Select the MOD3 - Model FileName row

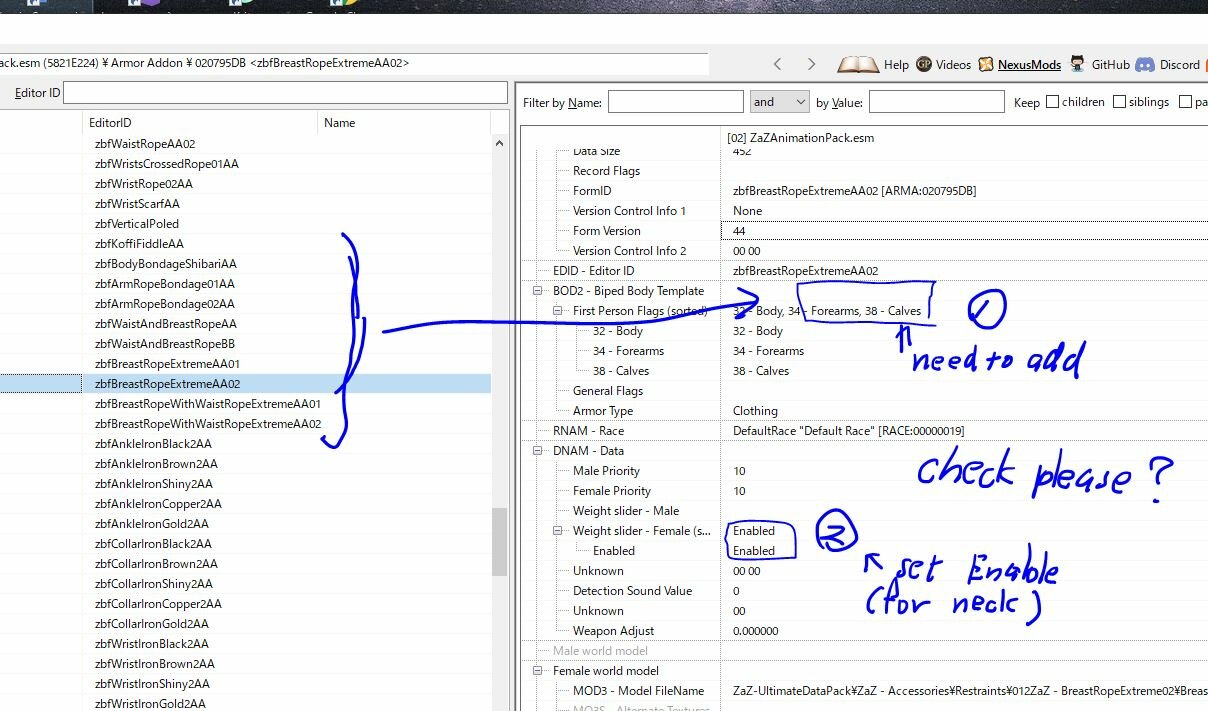coord(638,691)
